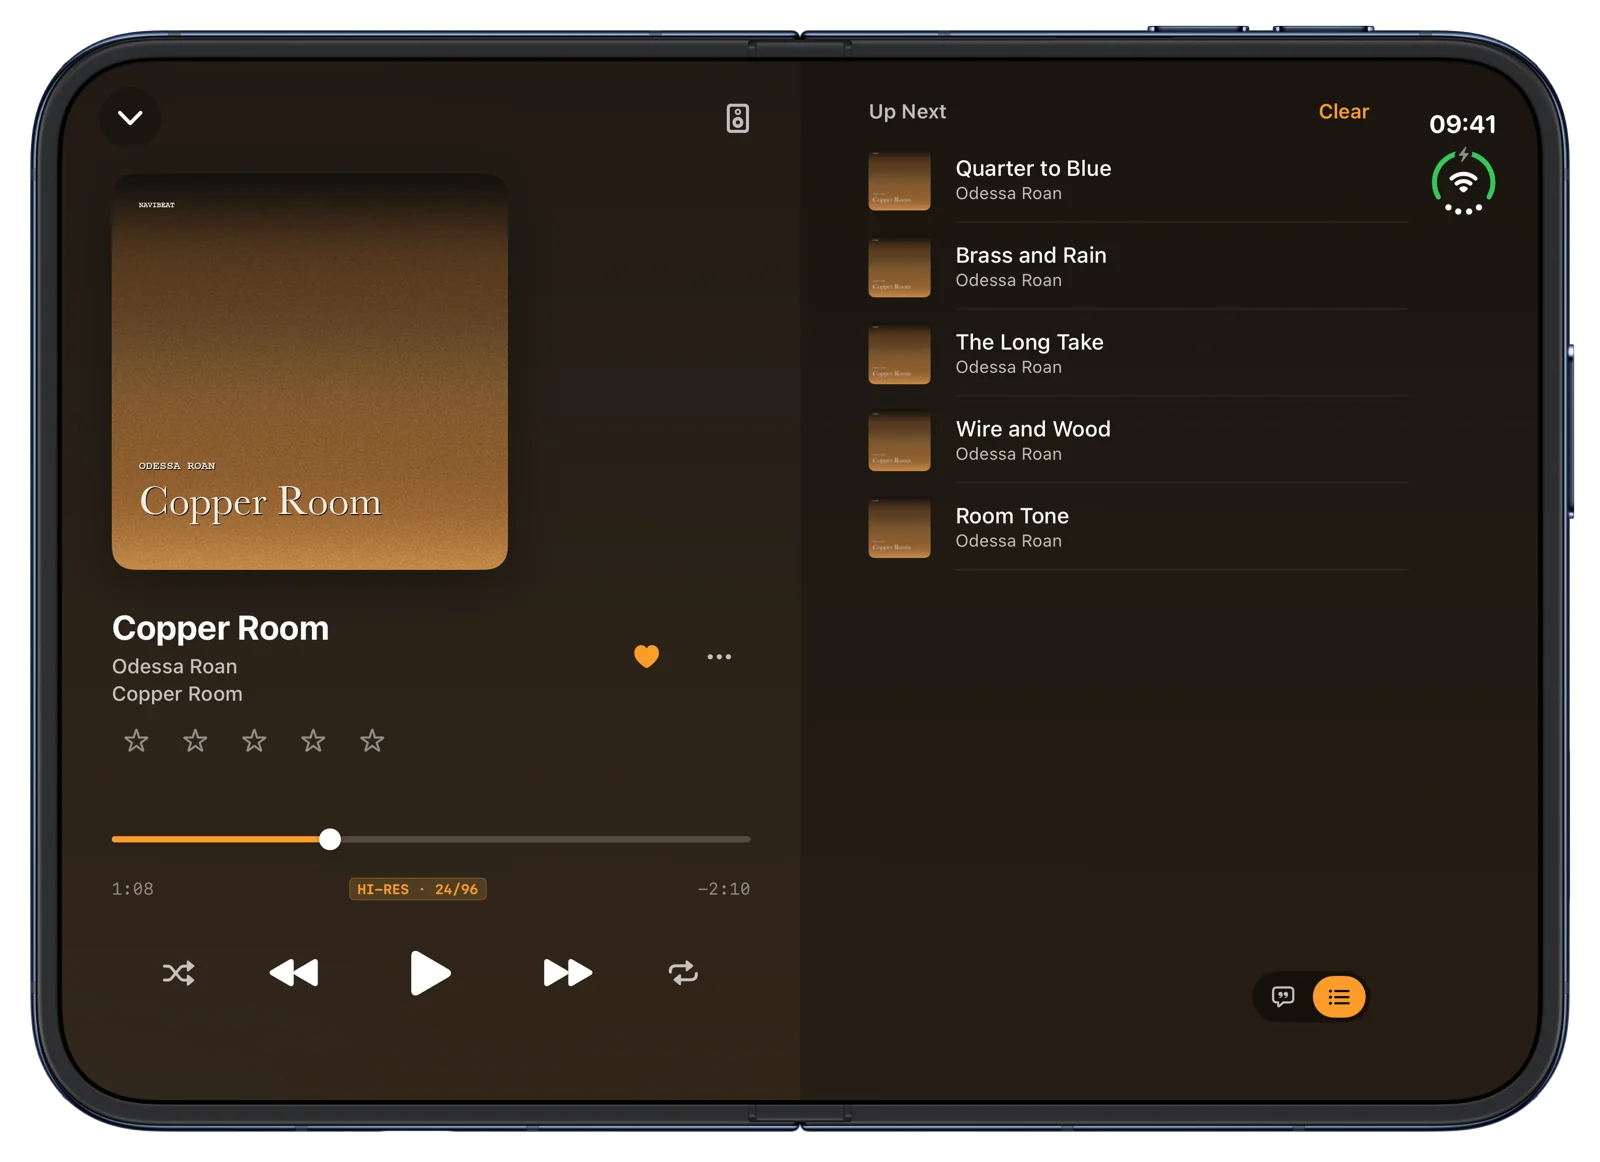1600x1162 pixels.
Task: Rate the track four stars
Action: point(313,740)
